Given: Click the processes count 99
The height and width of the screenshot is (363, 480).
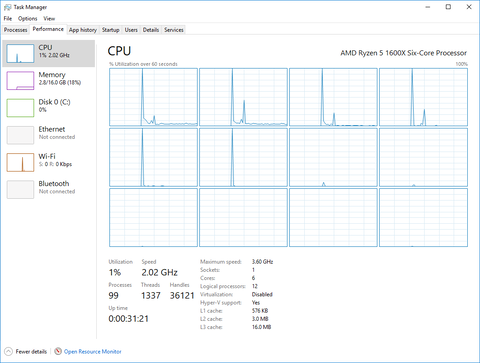Looking at the screenshot, I should pyautogui.click(x=113, y=295).
